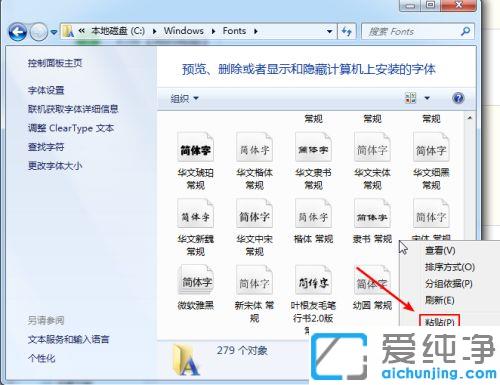500x385 pixels.
Task: Choose 刷新(E) in the context menu
Action: pyautogui.click(x=439, y=300)
